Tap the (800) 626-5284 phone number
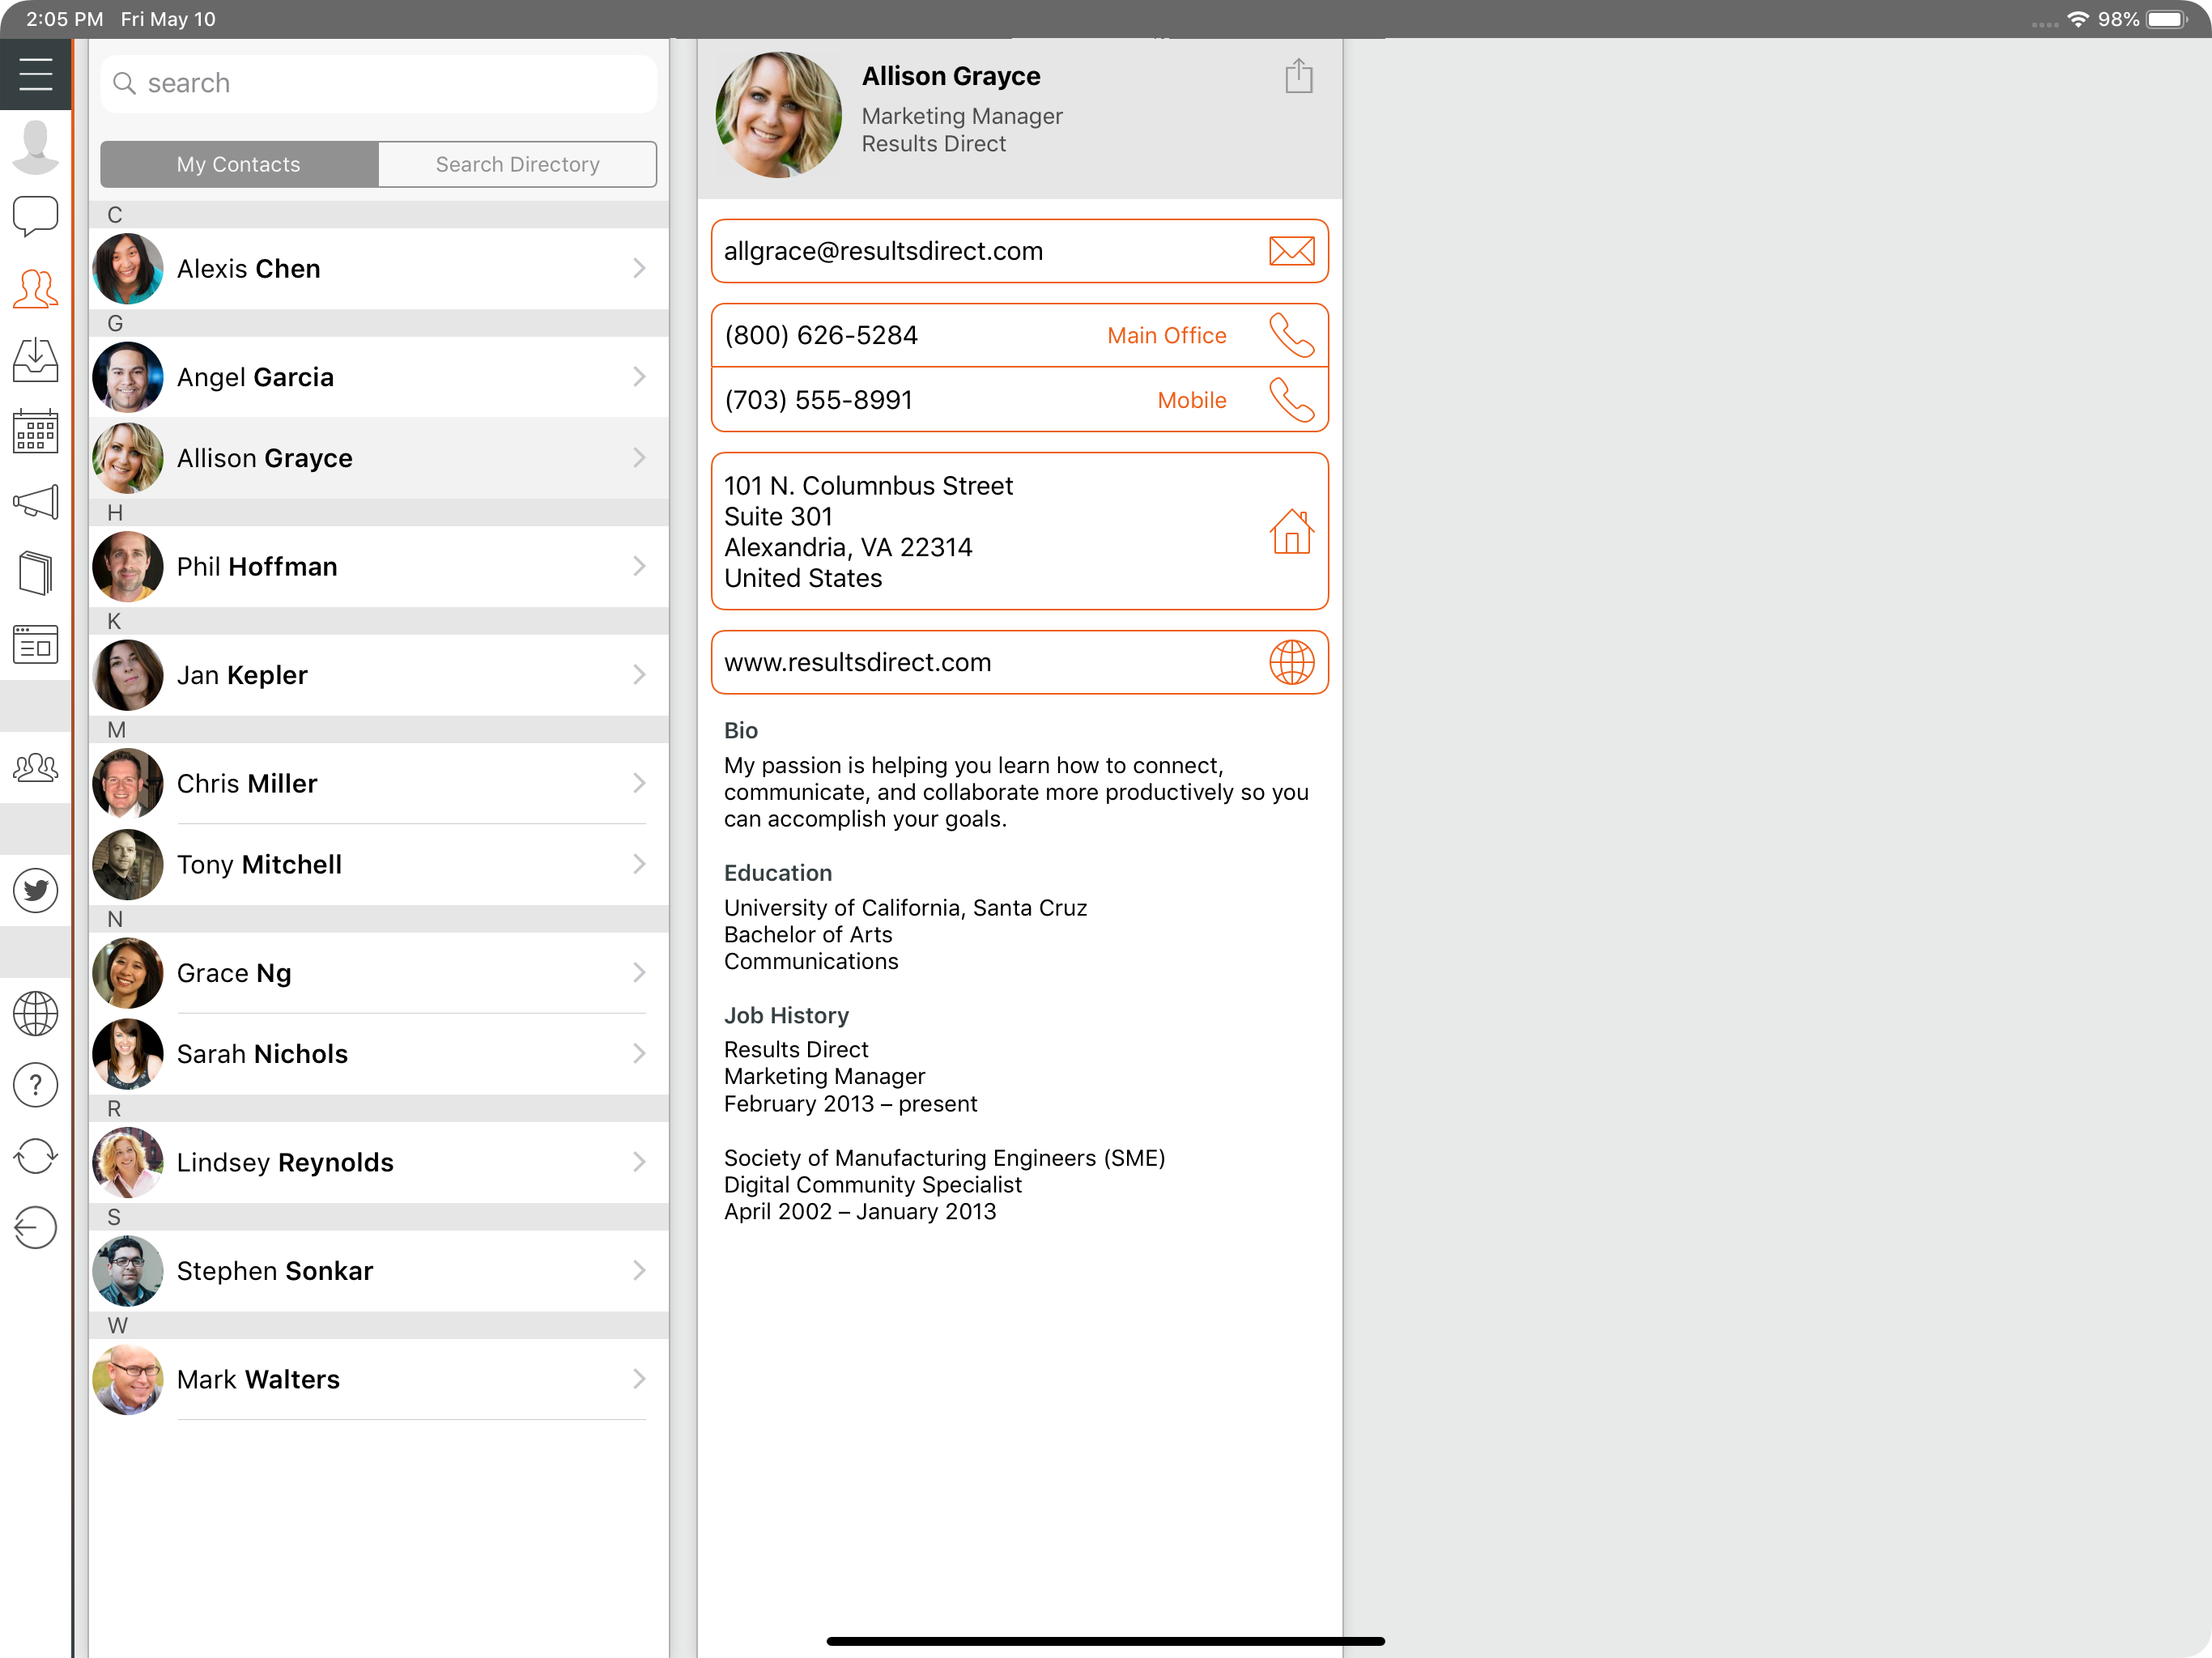The image size is (2212, 1658). tap(821, 335)
